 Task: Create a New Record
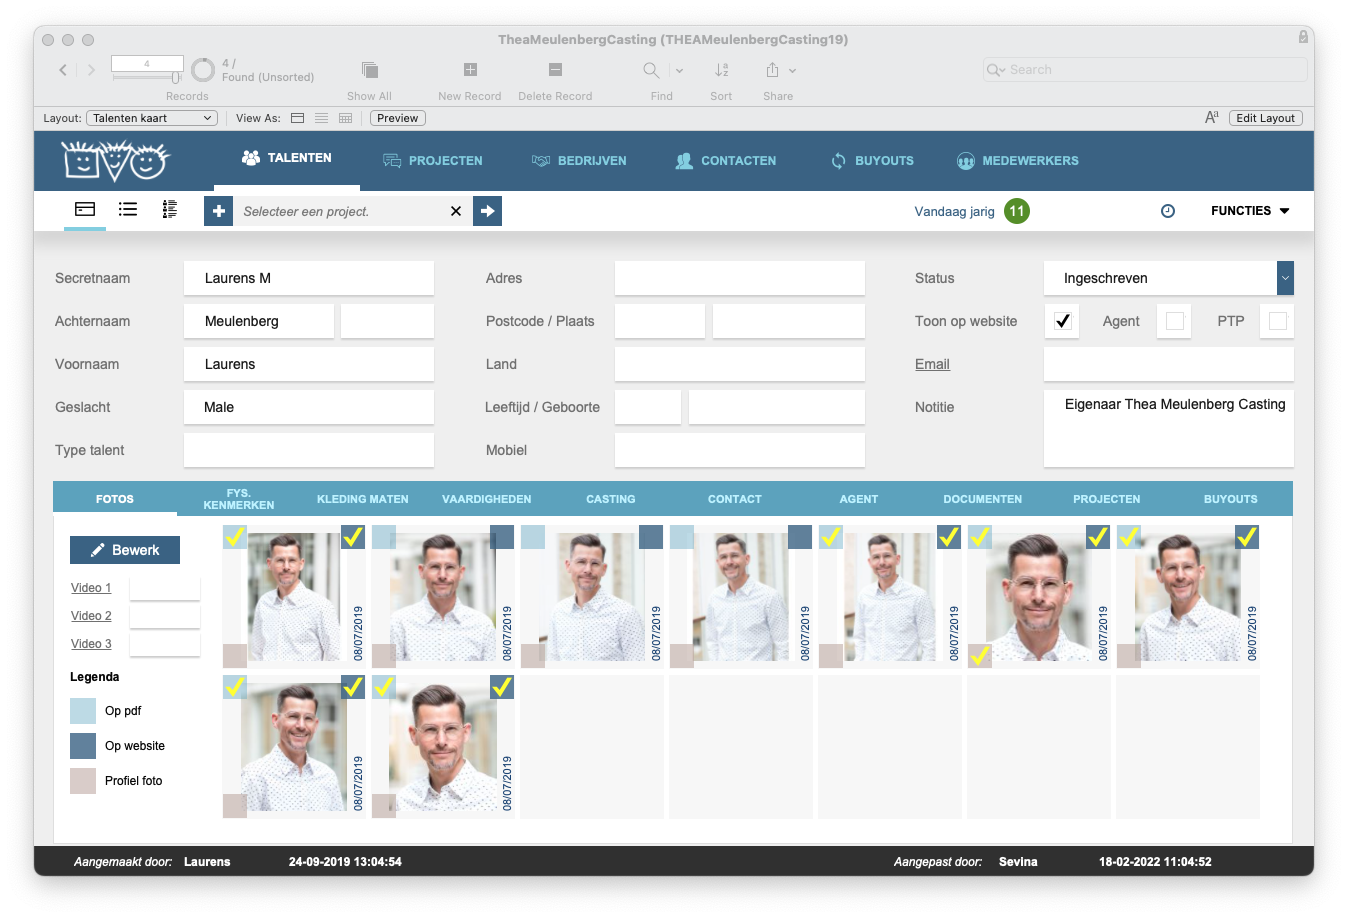coord(470,70)
